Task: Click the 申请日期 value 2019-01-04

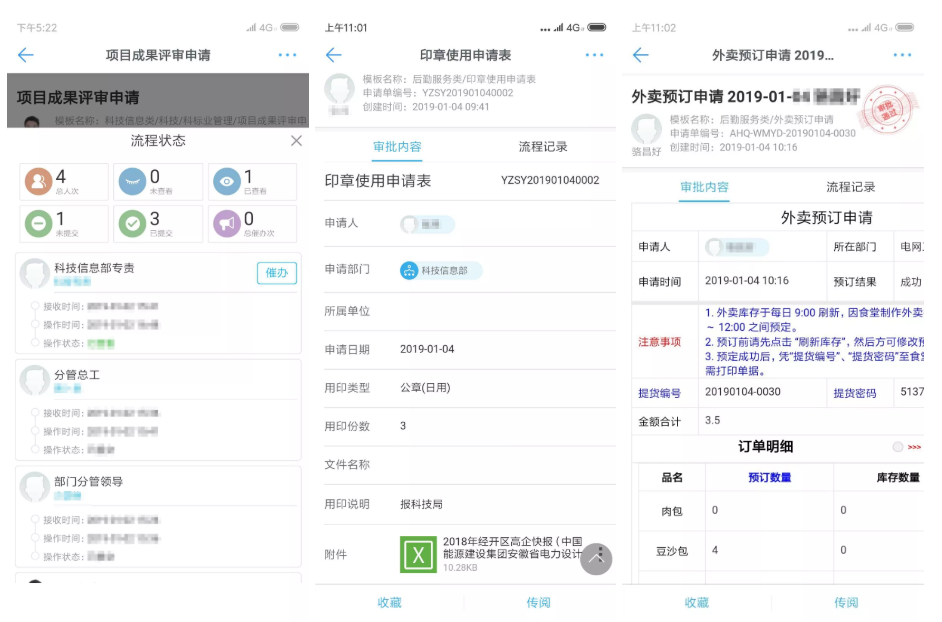Action: [427, 349]
